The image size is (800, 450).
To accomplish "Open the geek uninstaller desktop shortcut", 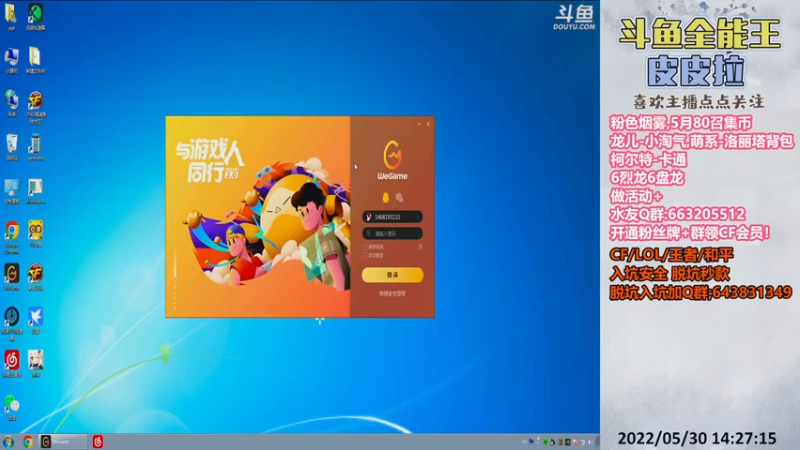I will 35,147.
